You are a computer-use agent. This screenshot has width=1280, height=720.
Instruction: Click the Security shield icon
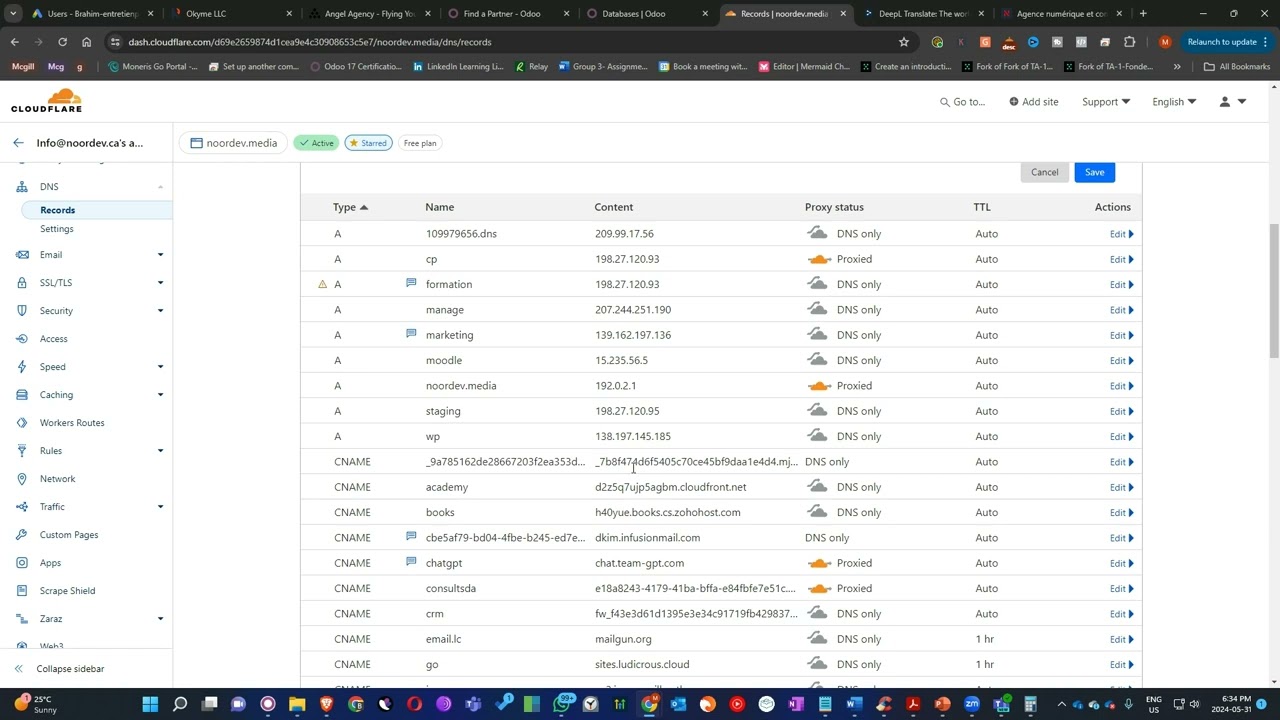(22, 311)
